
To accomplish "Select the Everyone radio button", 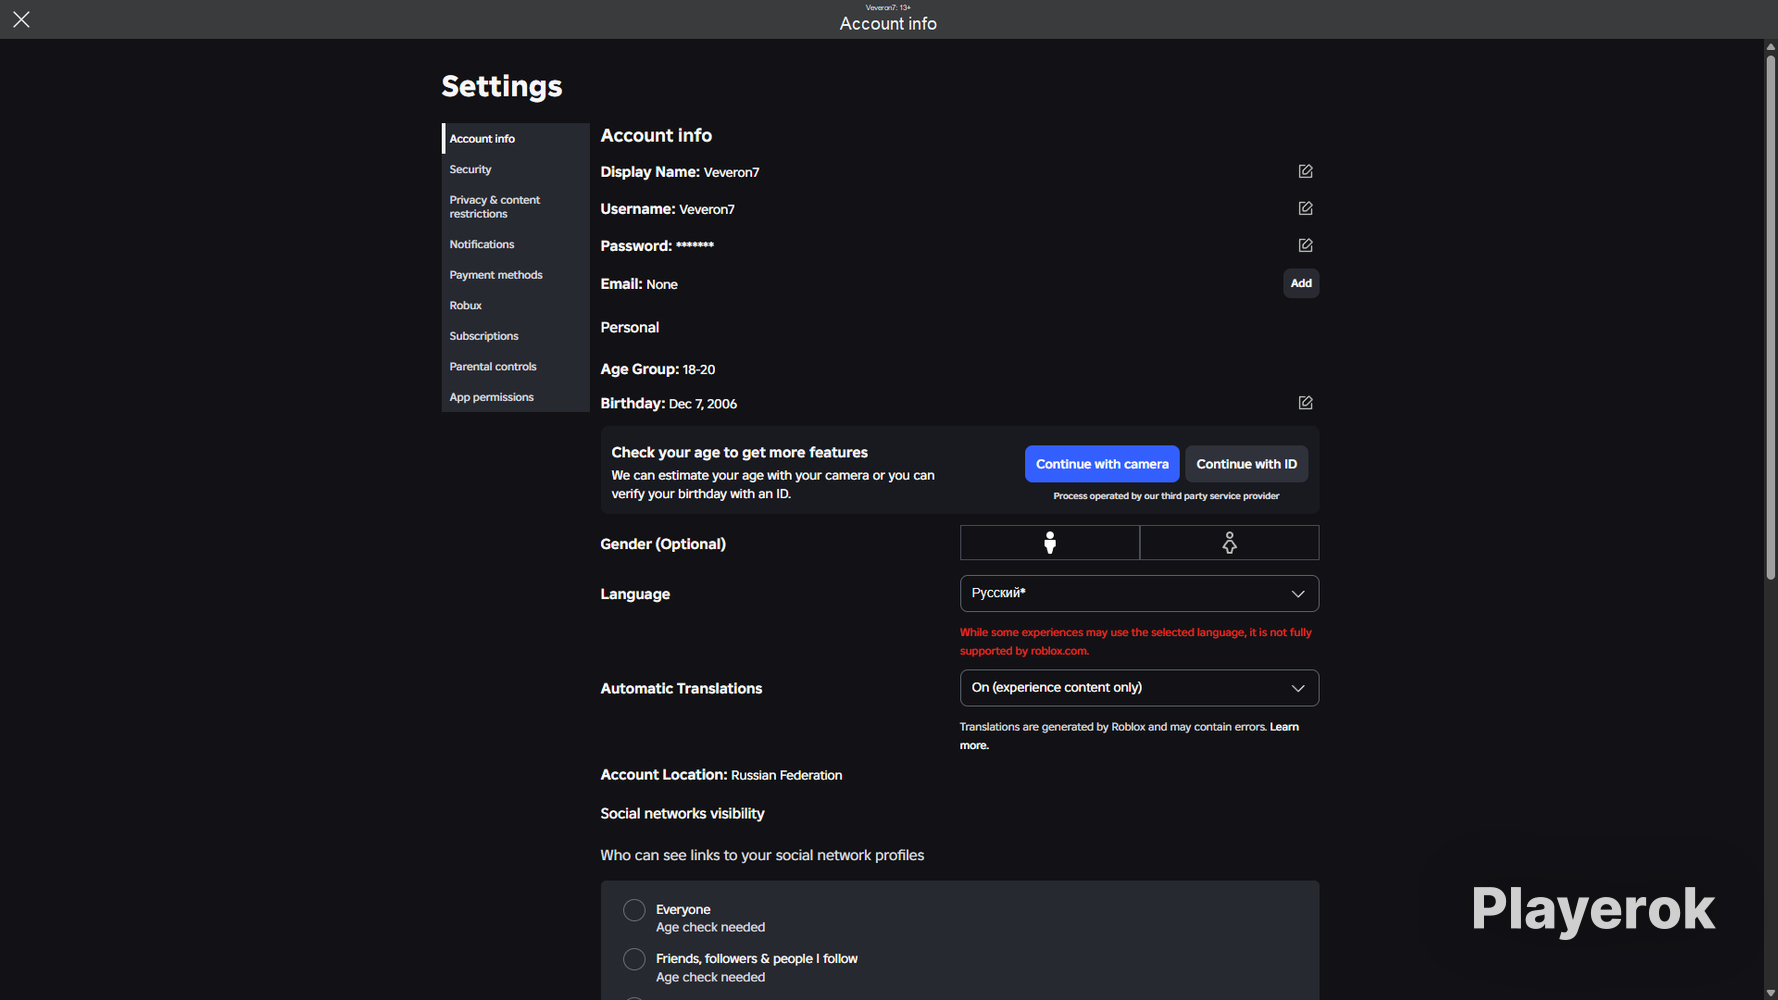I will (x=634, y=910).
